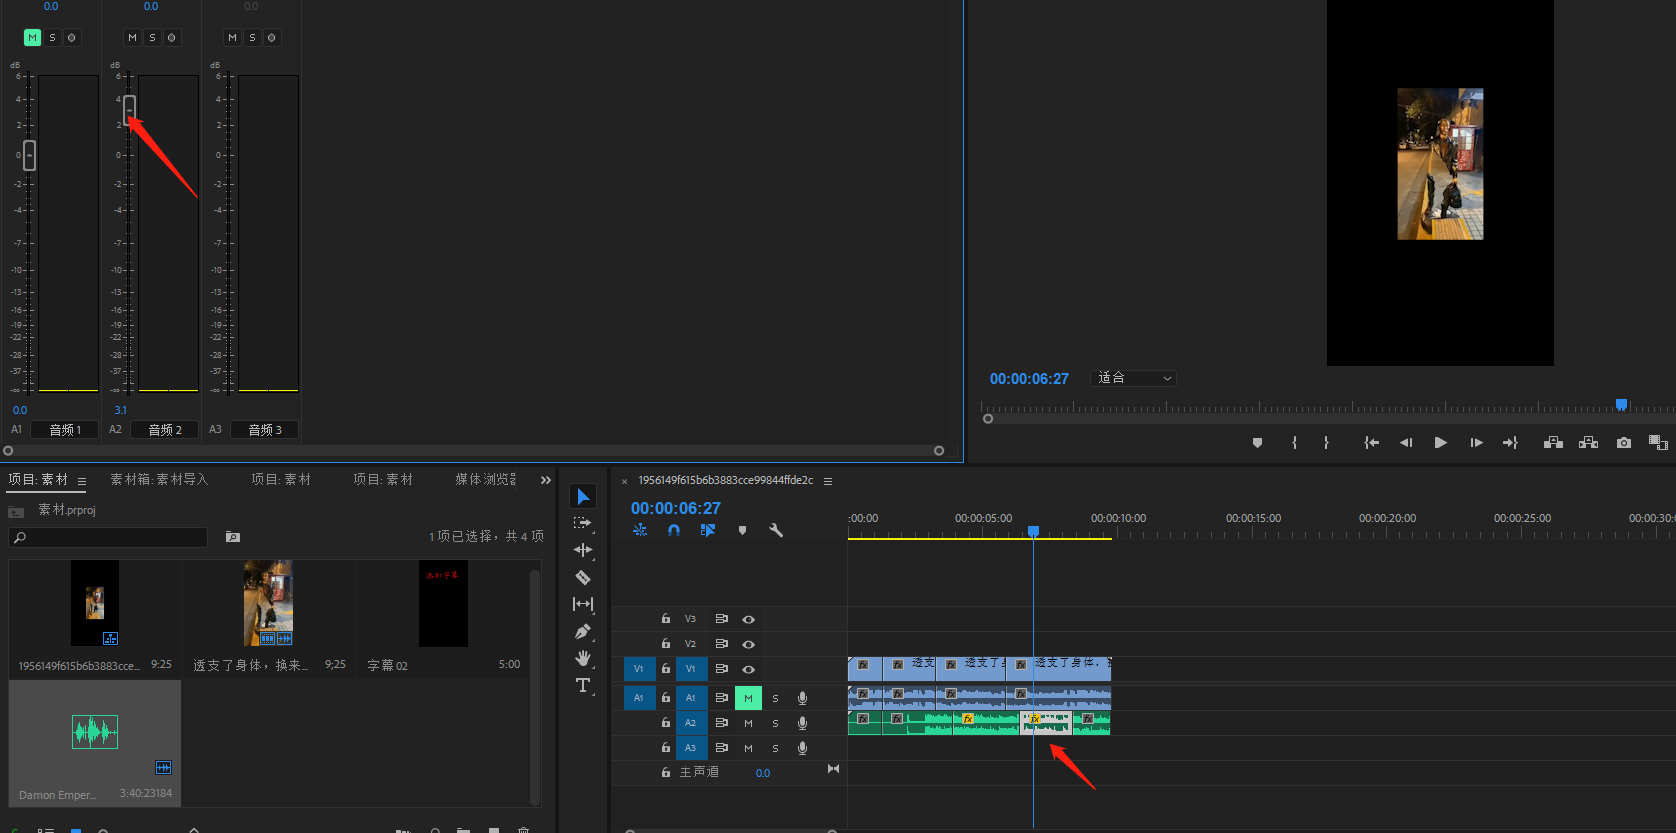
Task: Select the Razor tool
Action: [x=583, y=577]
